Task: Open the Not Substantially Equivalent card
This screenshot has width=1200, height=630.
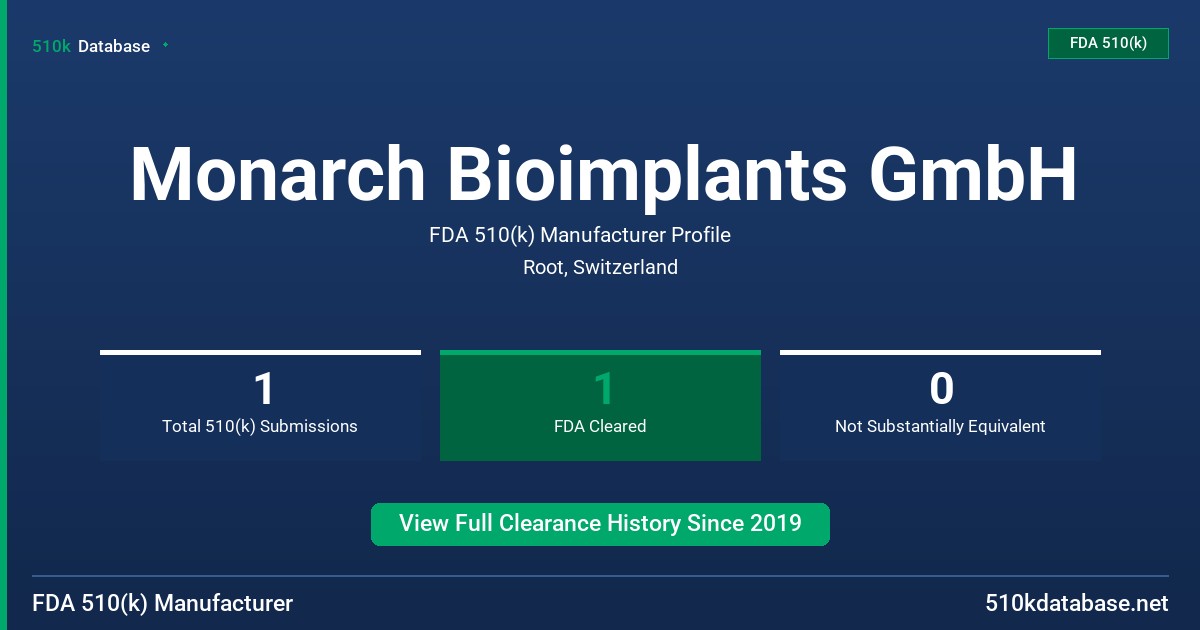Action: (x=940, y=406)
